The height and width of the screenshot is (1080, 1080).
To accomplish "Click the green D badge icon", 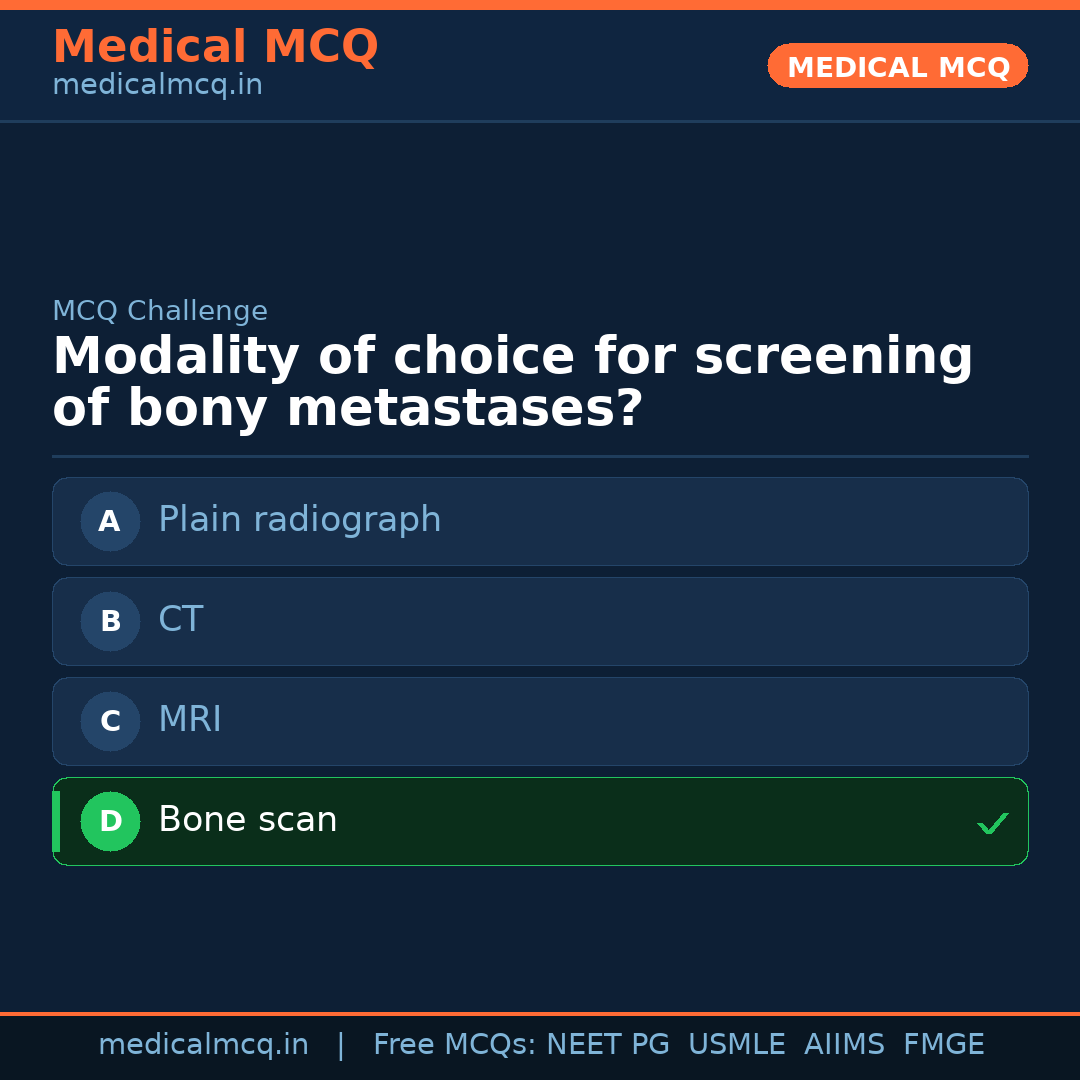I will coord(110,821).
